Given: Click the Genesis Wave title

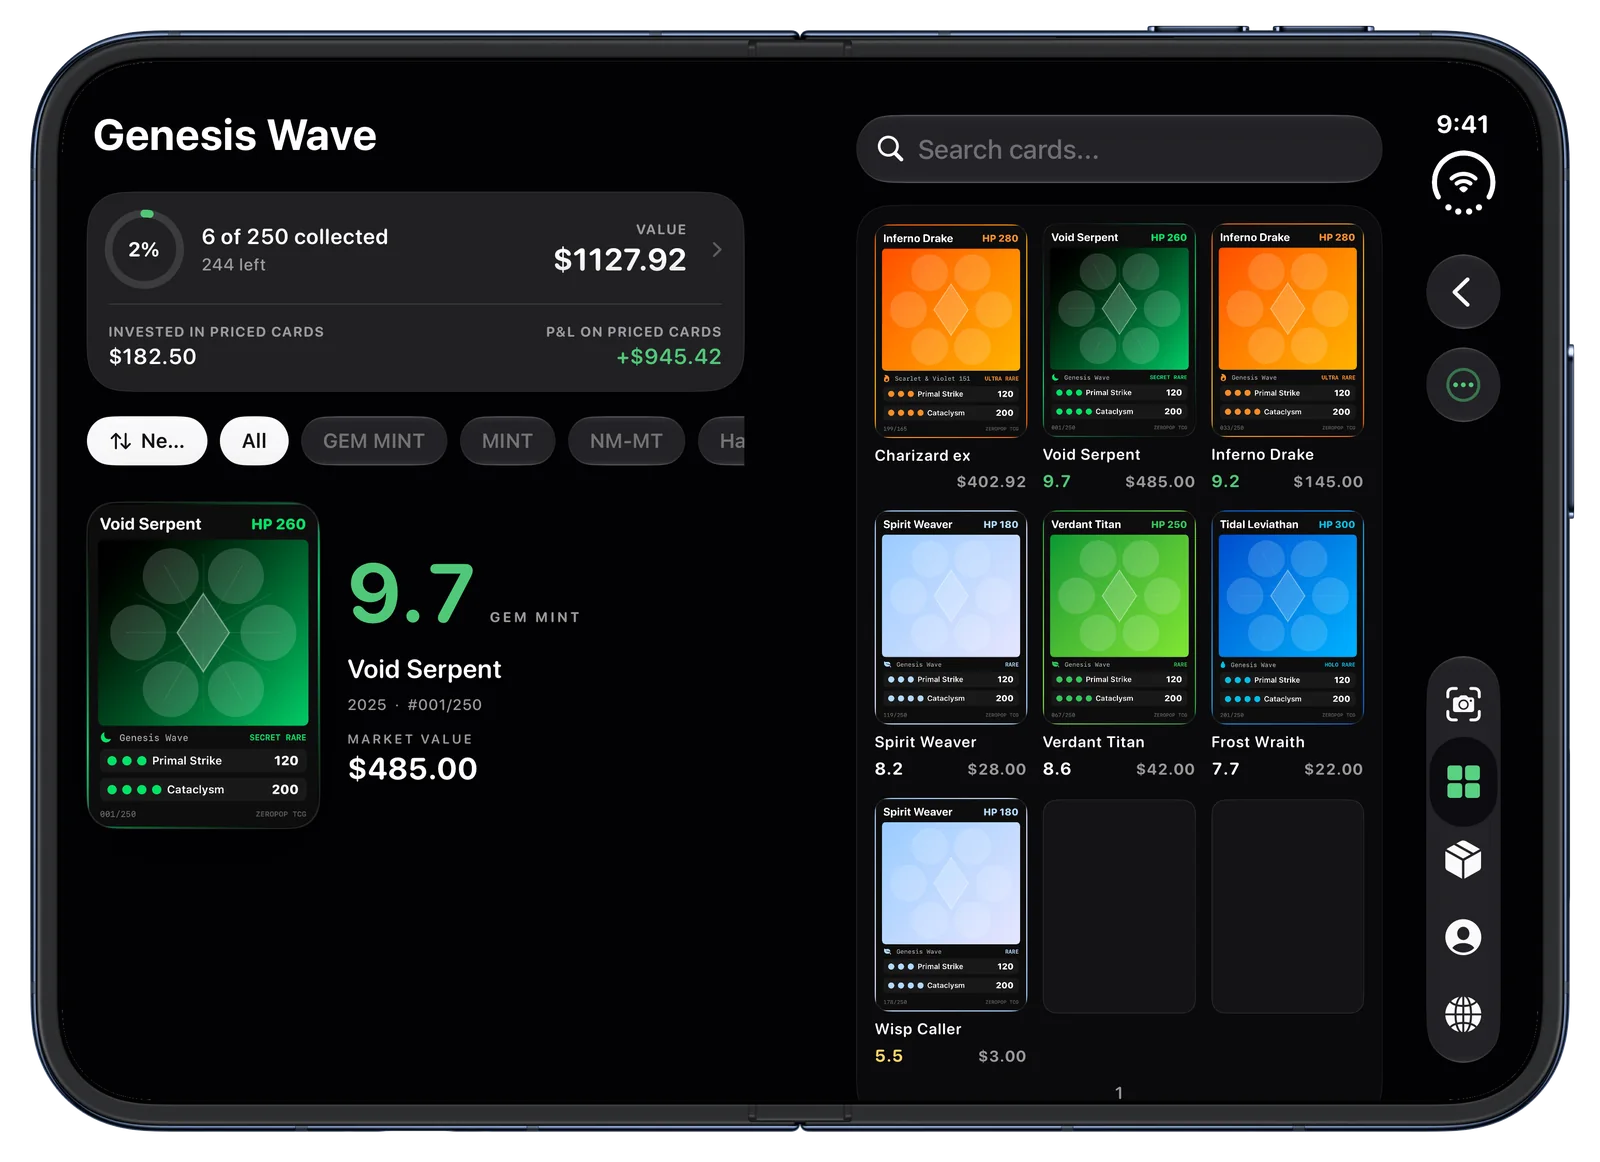Looking at the screenshot, I should [235, 135].
